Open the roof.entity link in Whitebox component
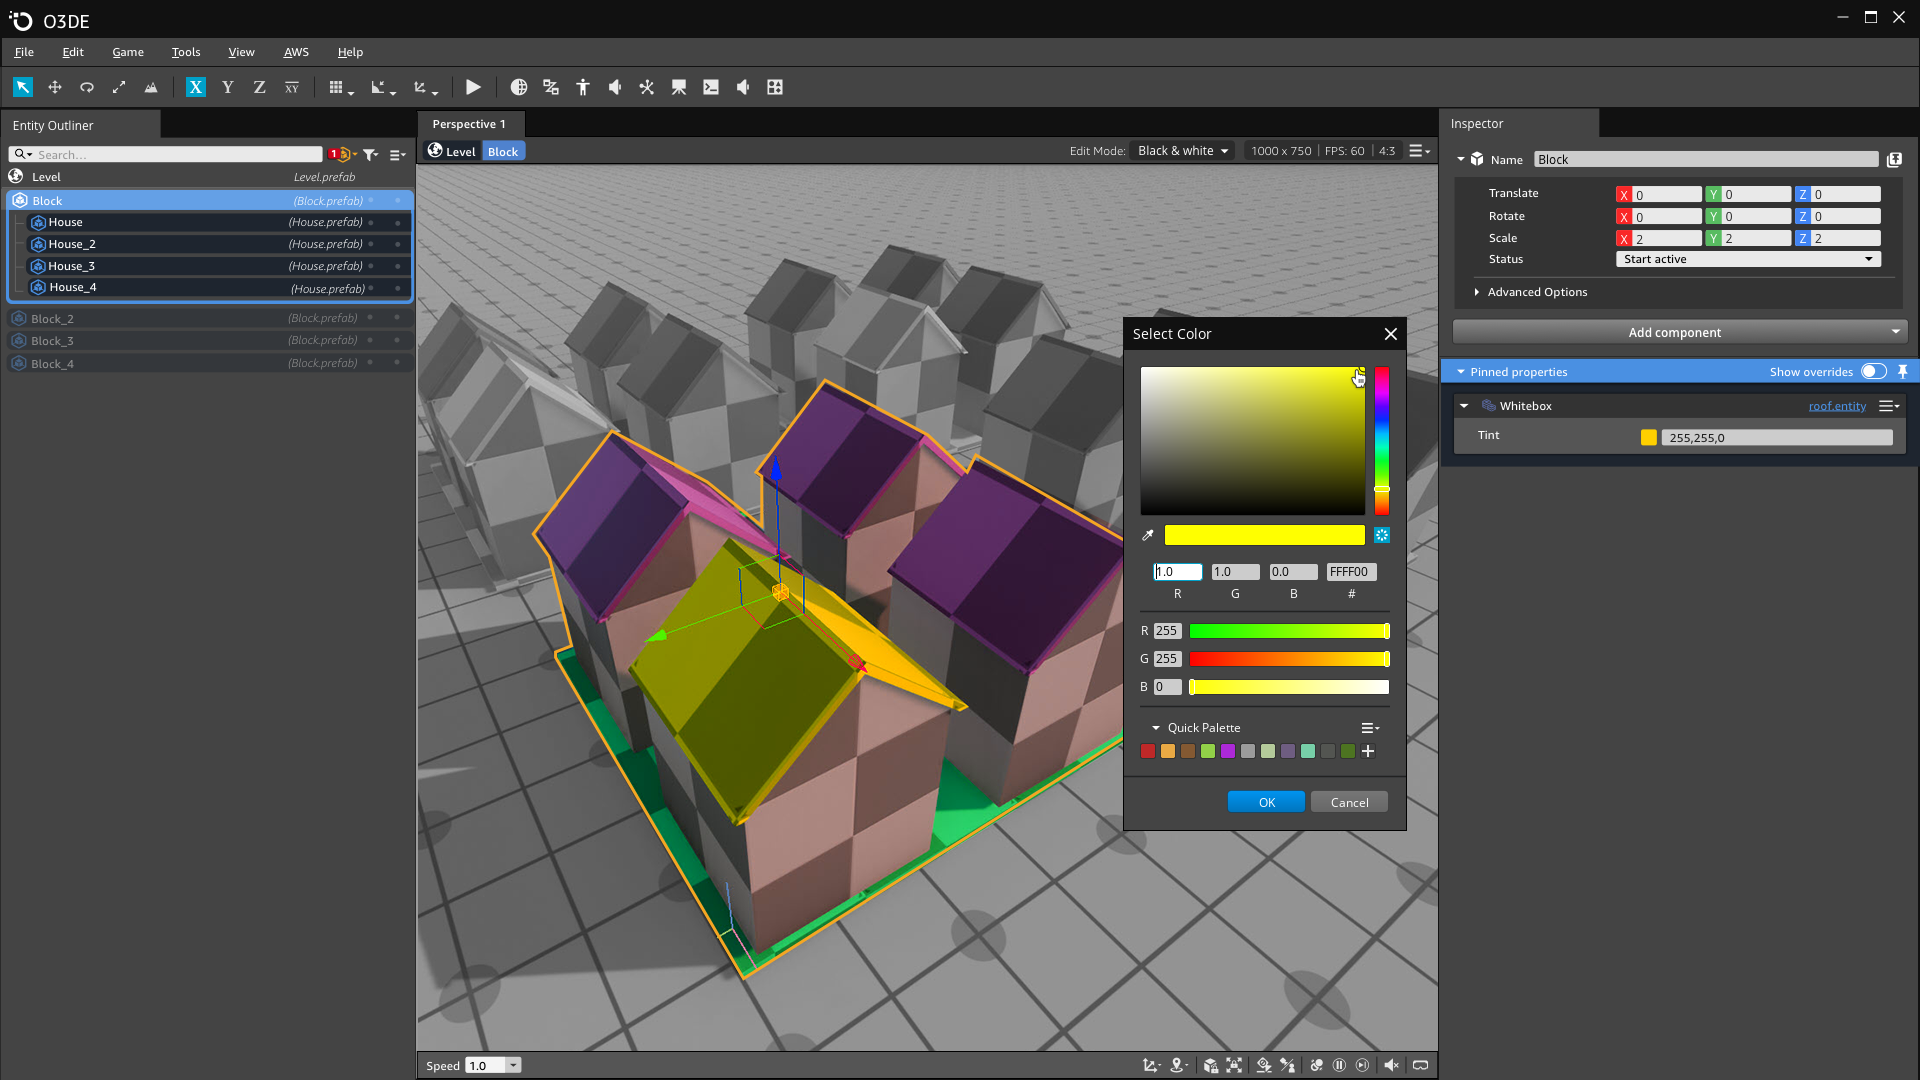 pyautogui.click(x=1837, y=405)
